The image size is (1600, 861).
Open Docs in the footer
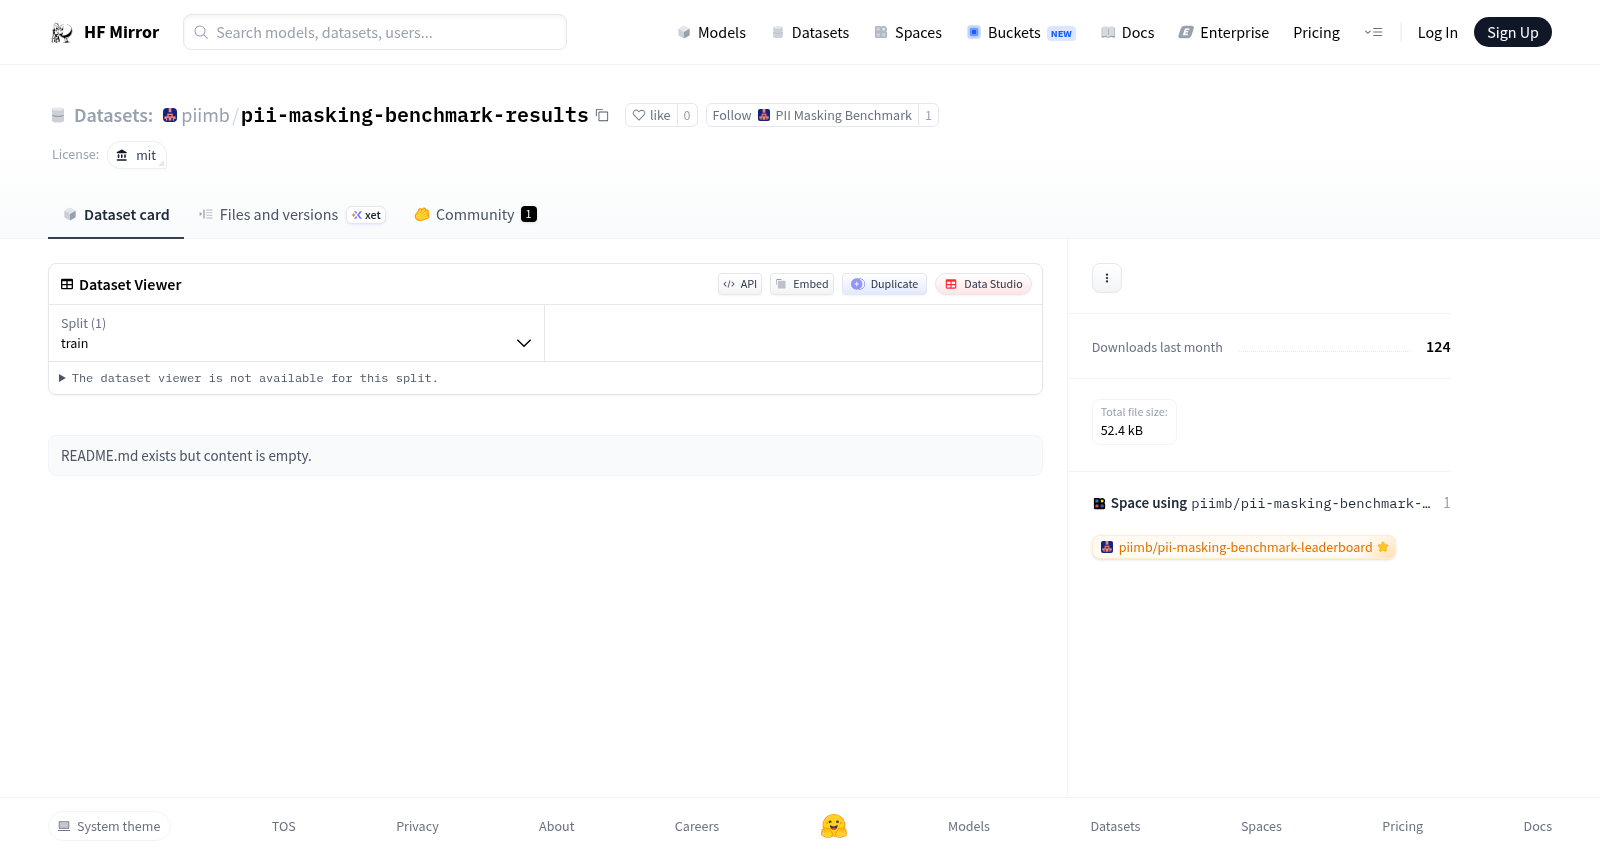click(1537, 826)
